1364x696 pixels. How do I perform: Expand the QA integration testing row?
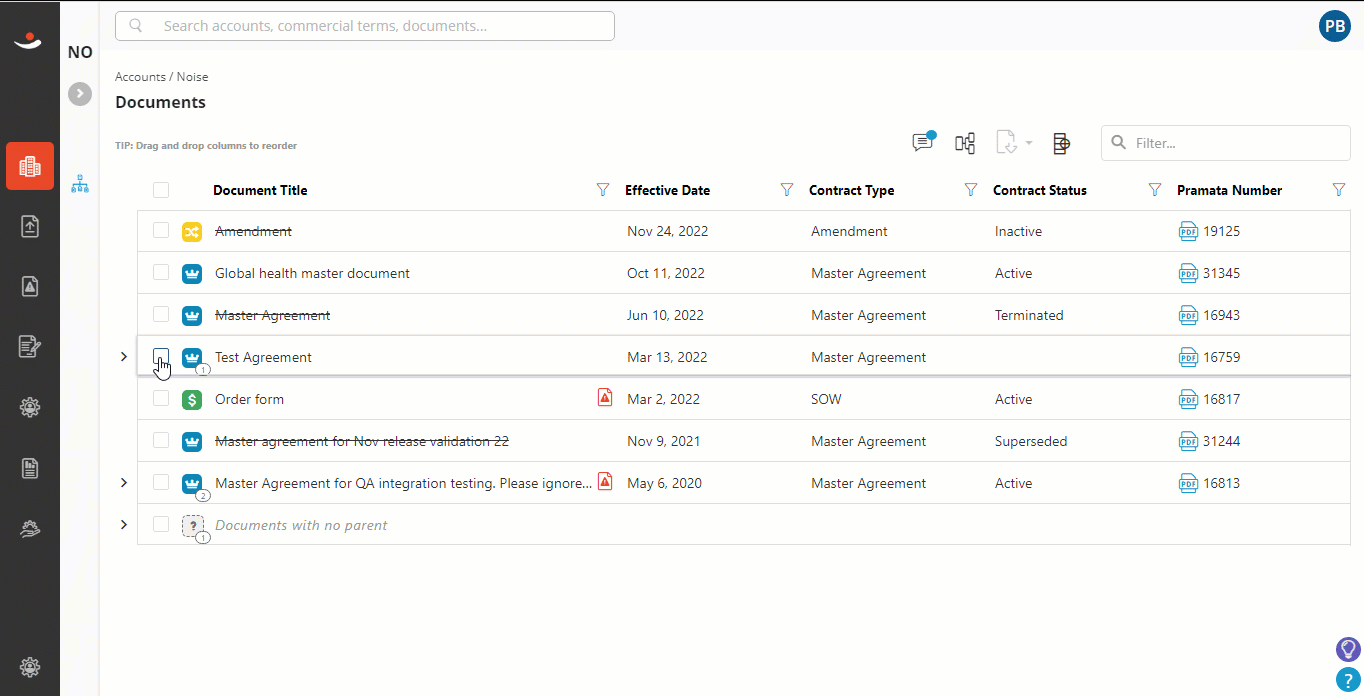pyautogui.click(x=124, y=483)
